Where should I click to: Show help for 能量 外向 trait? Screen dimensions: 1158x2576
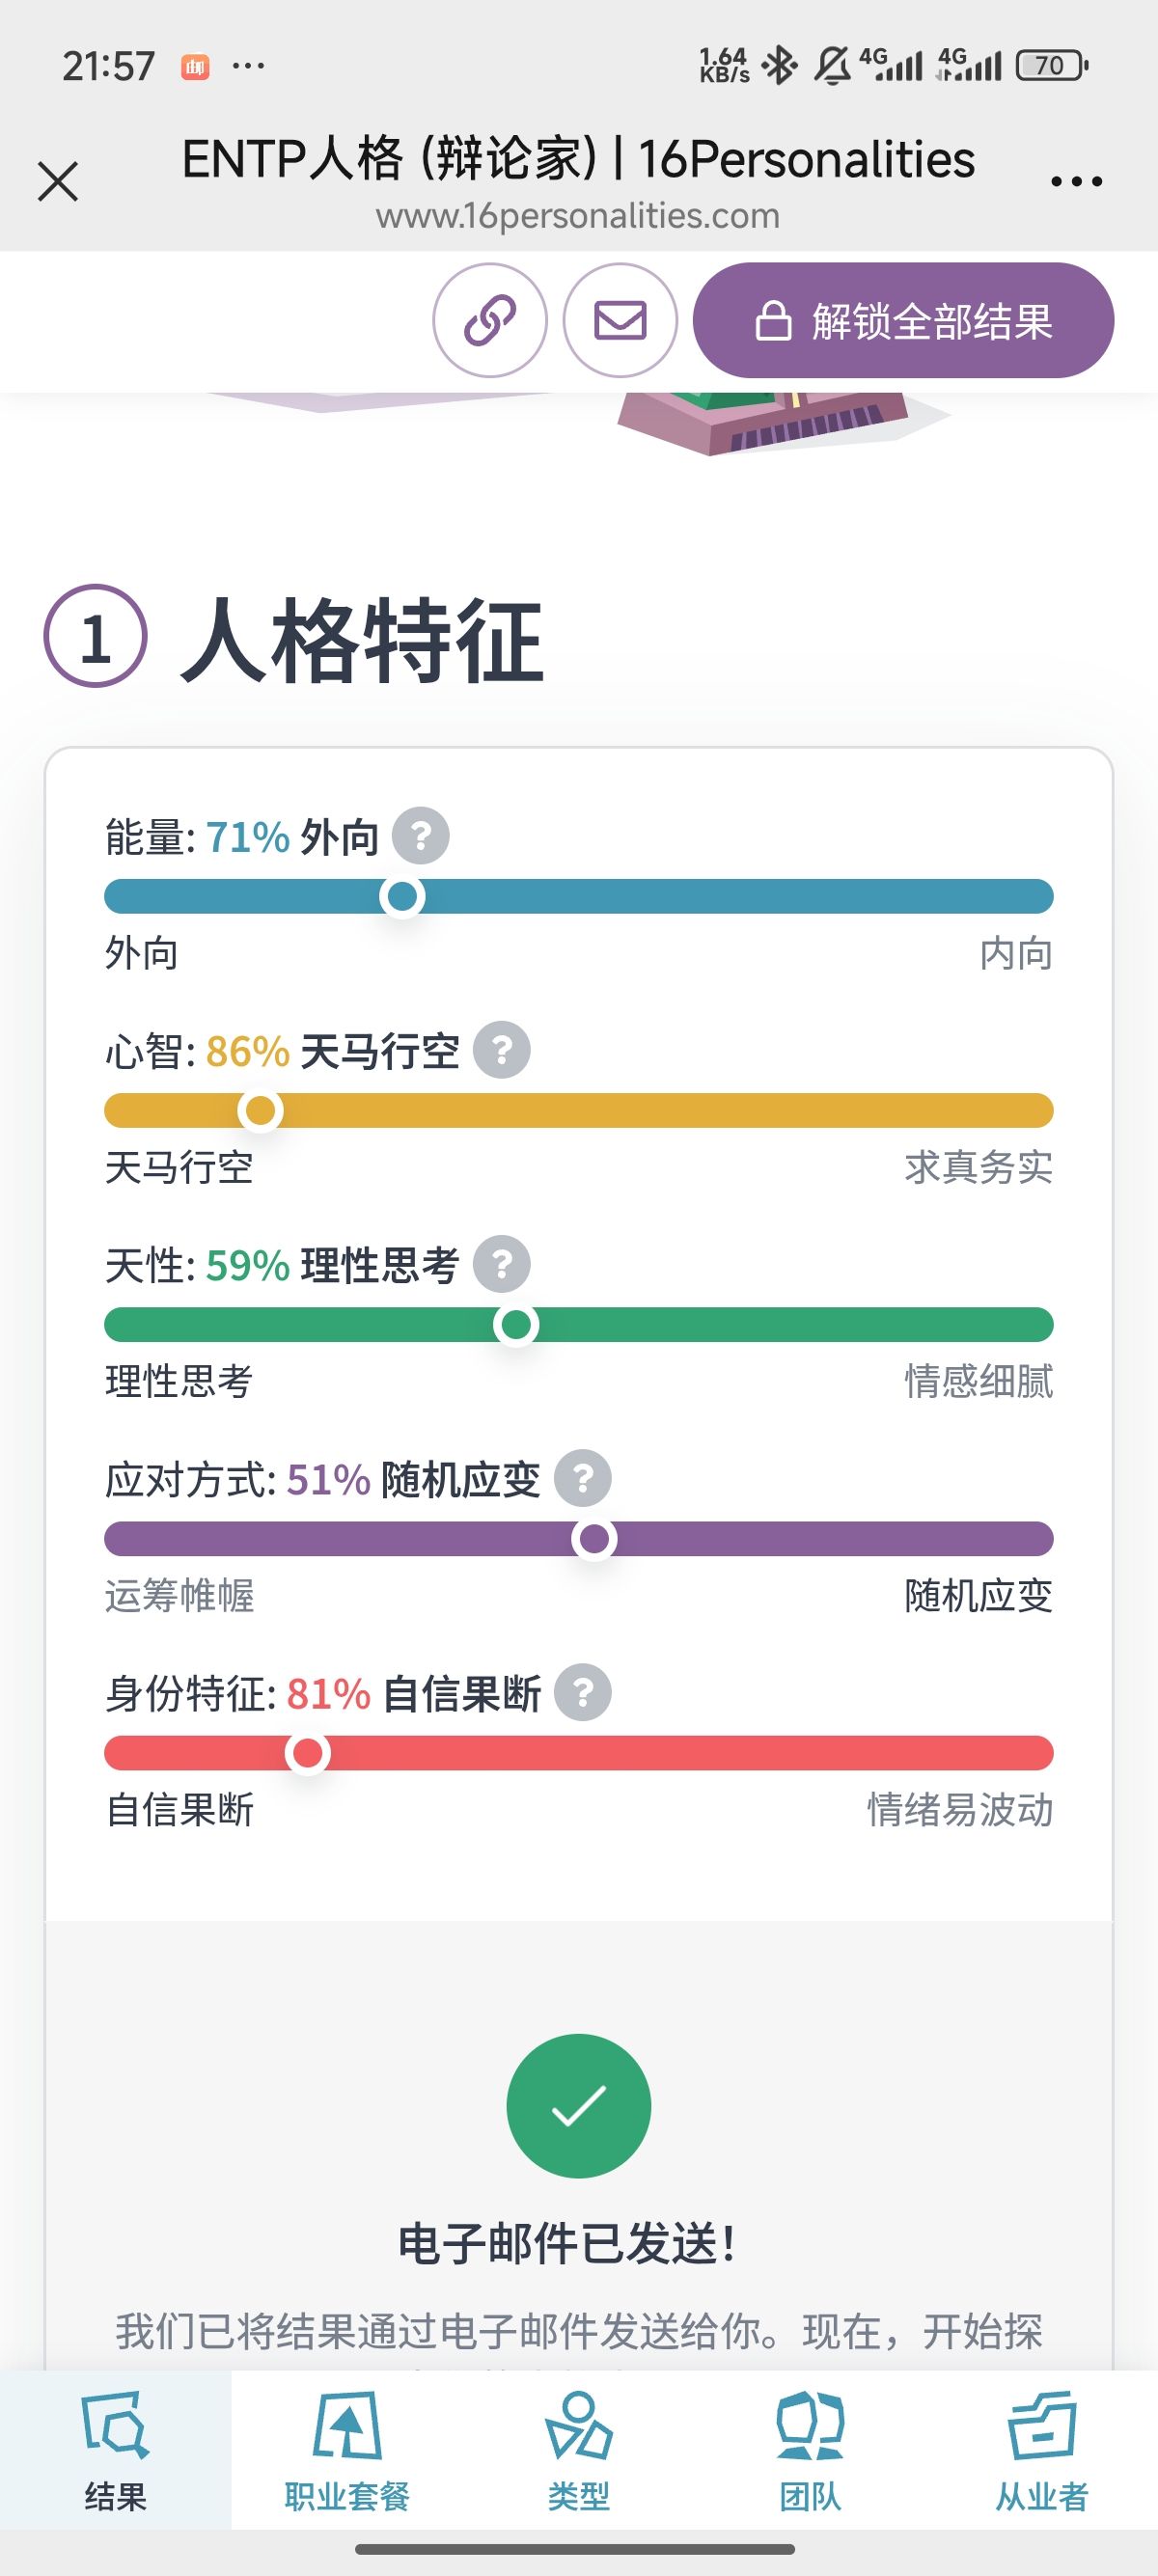(420, 836)
